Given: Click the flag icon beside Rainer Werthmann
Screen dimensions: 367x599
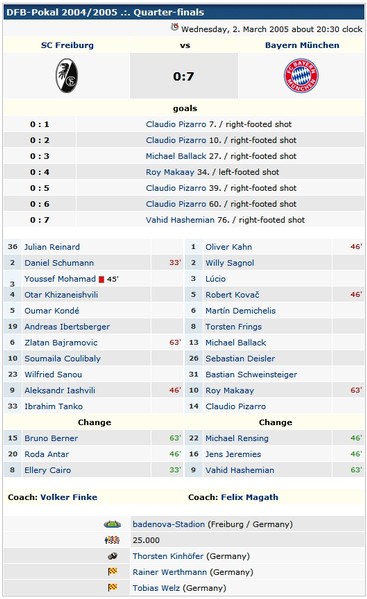Looking at the screenshot, I should pos(112,572).
